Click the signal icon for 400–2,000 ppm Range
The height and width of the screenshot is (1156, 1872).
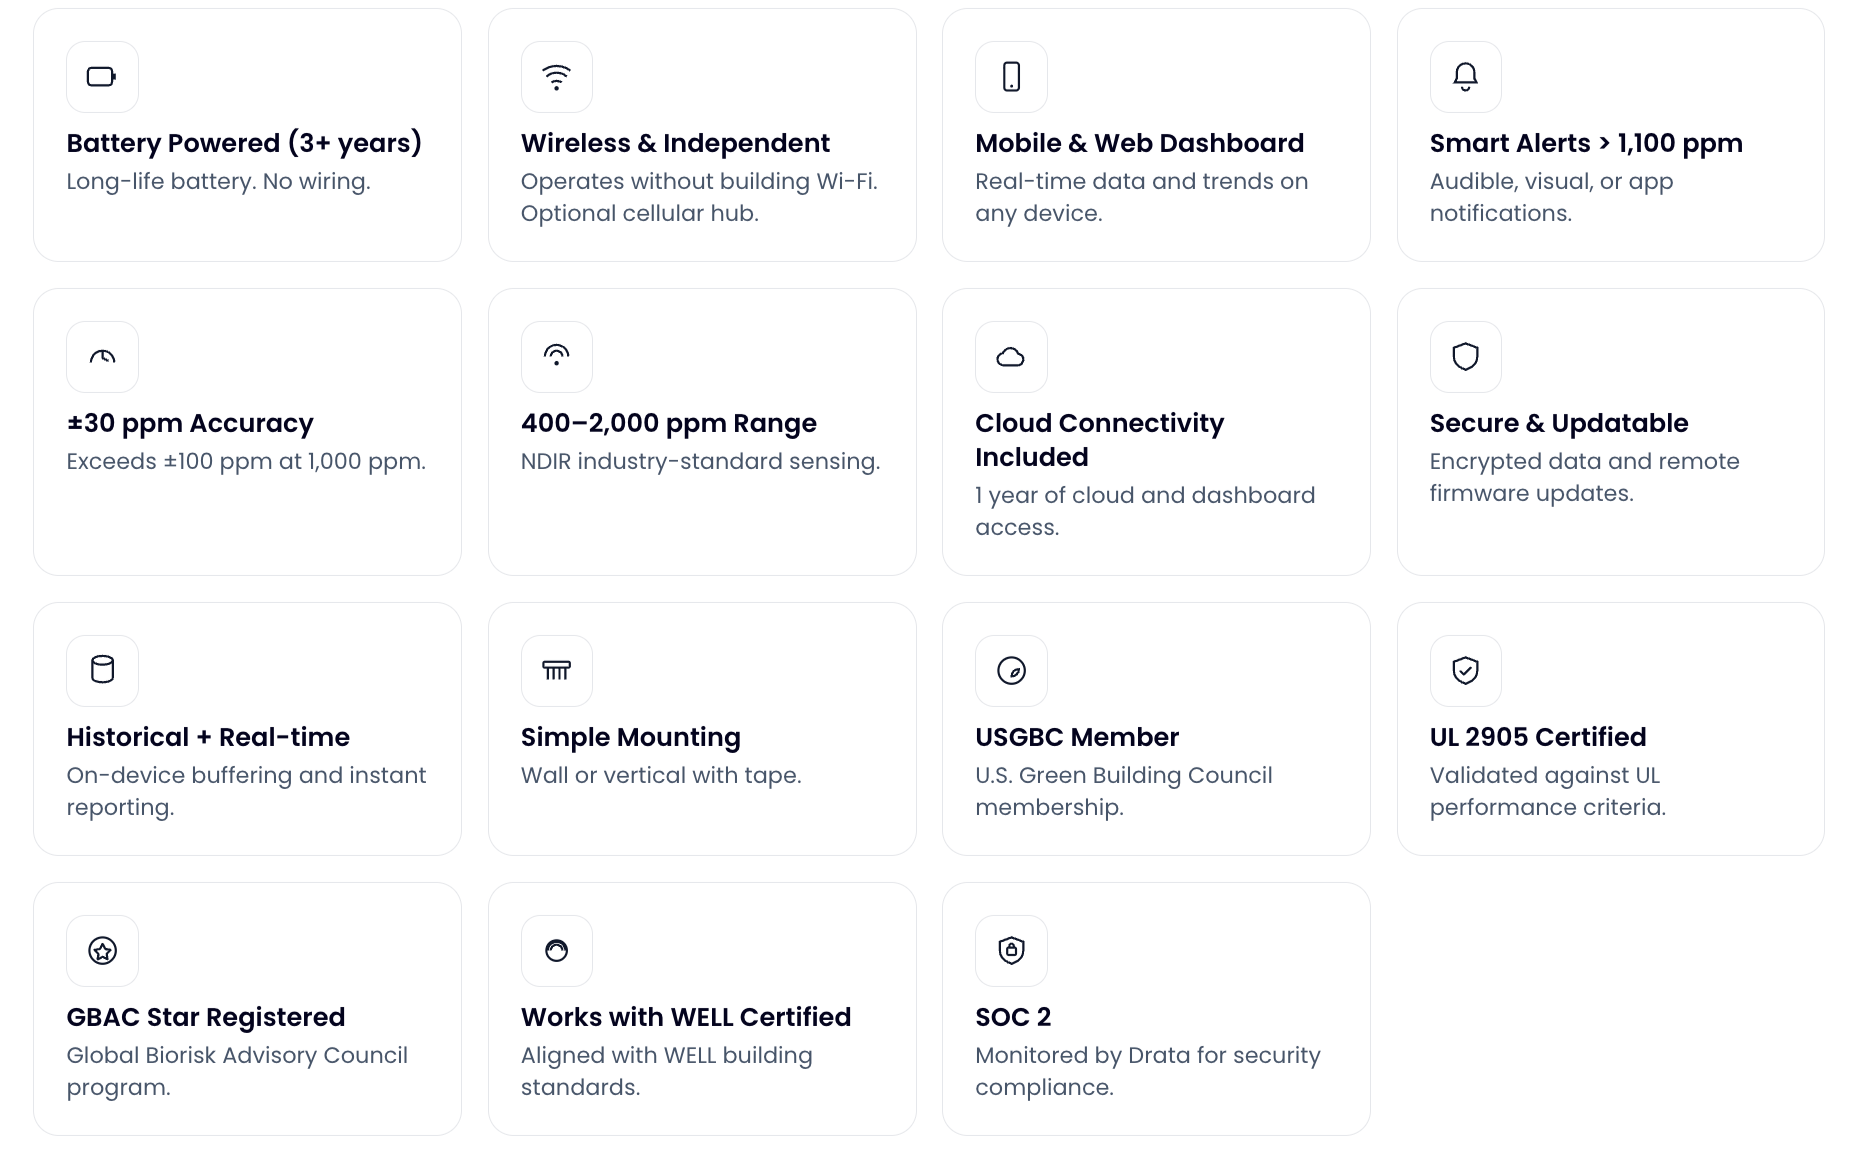tap(556, 357)
